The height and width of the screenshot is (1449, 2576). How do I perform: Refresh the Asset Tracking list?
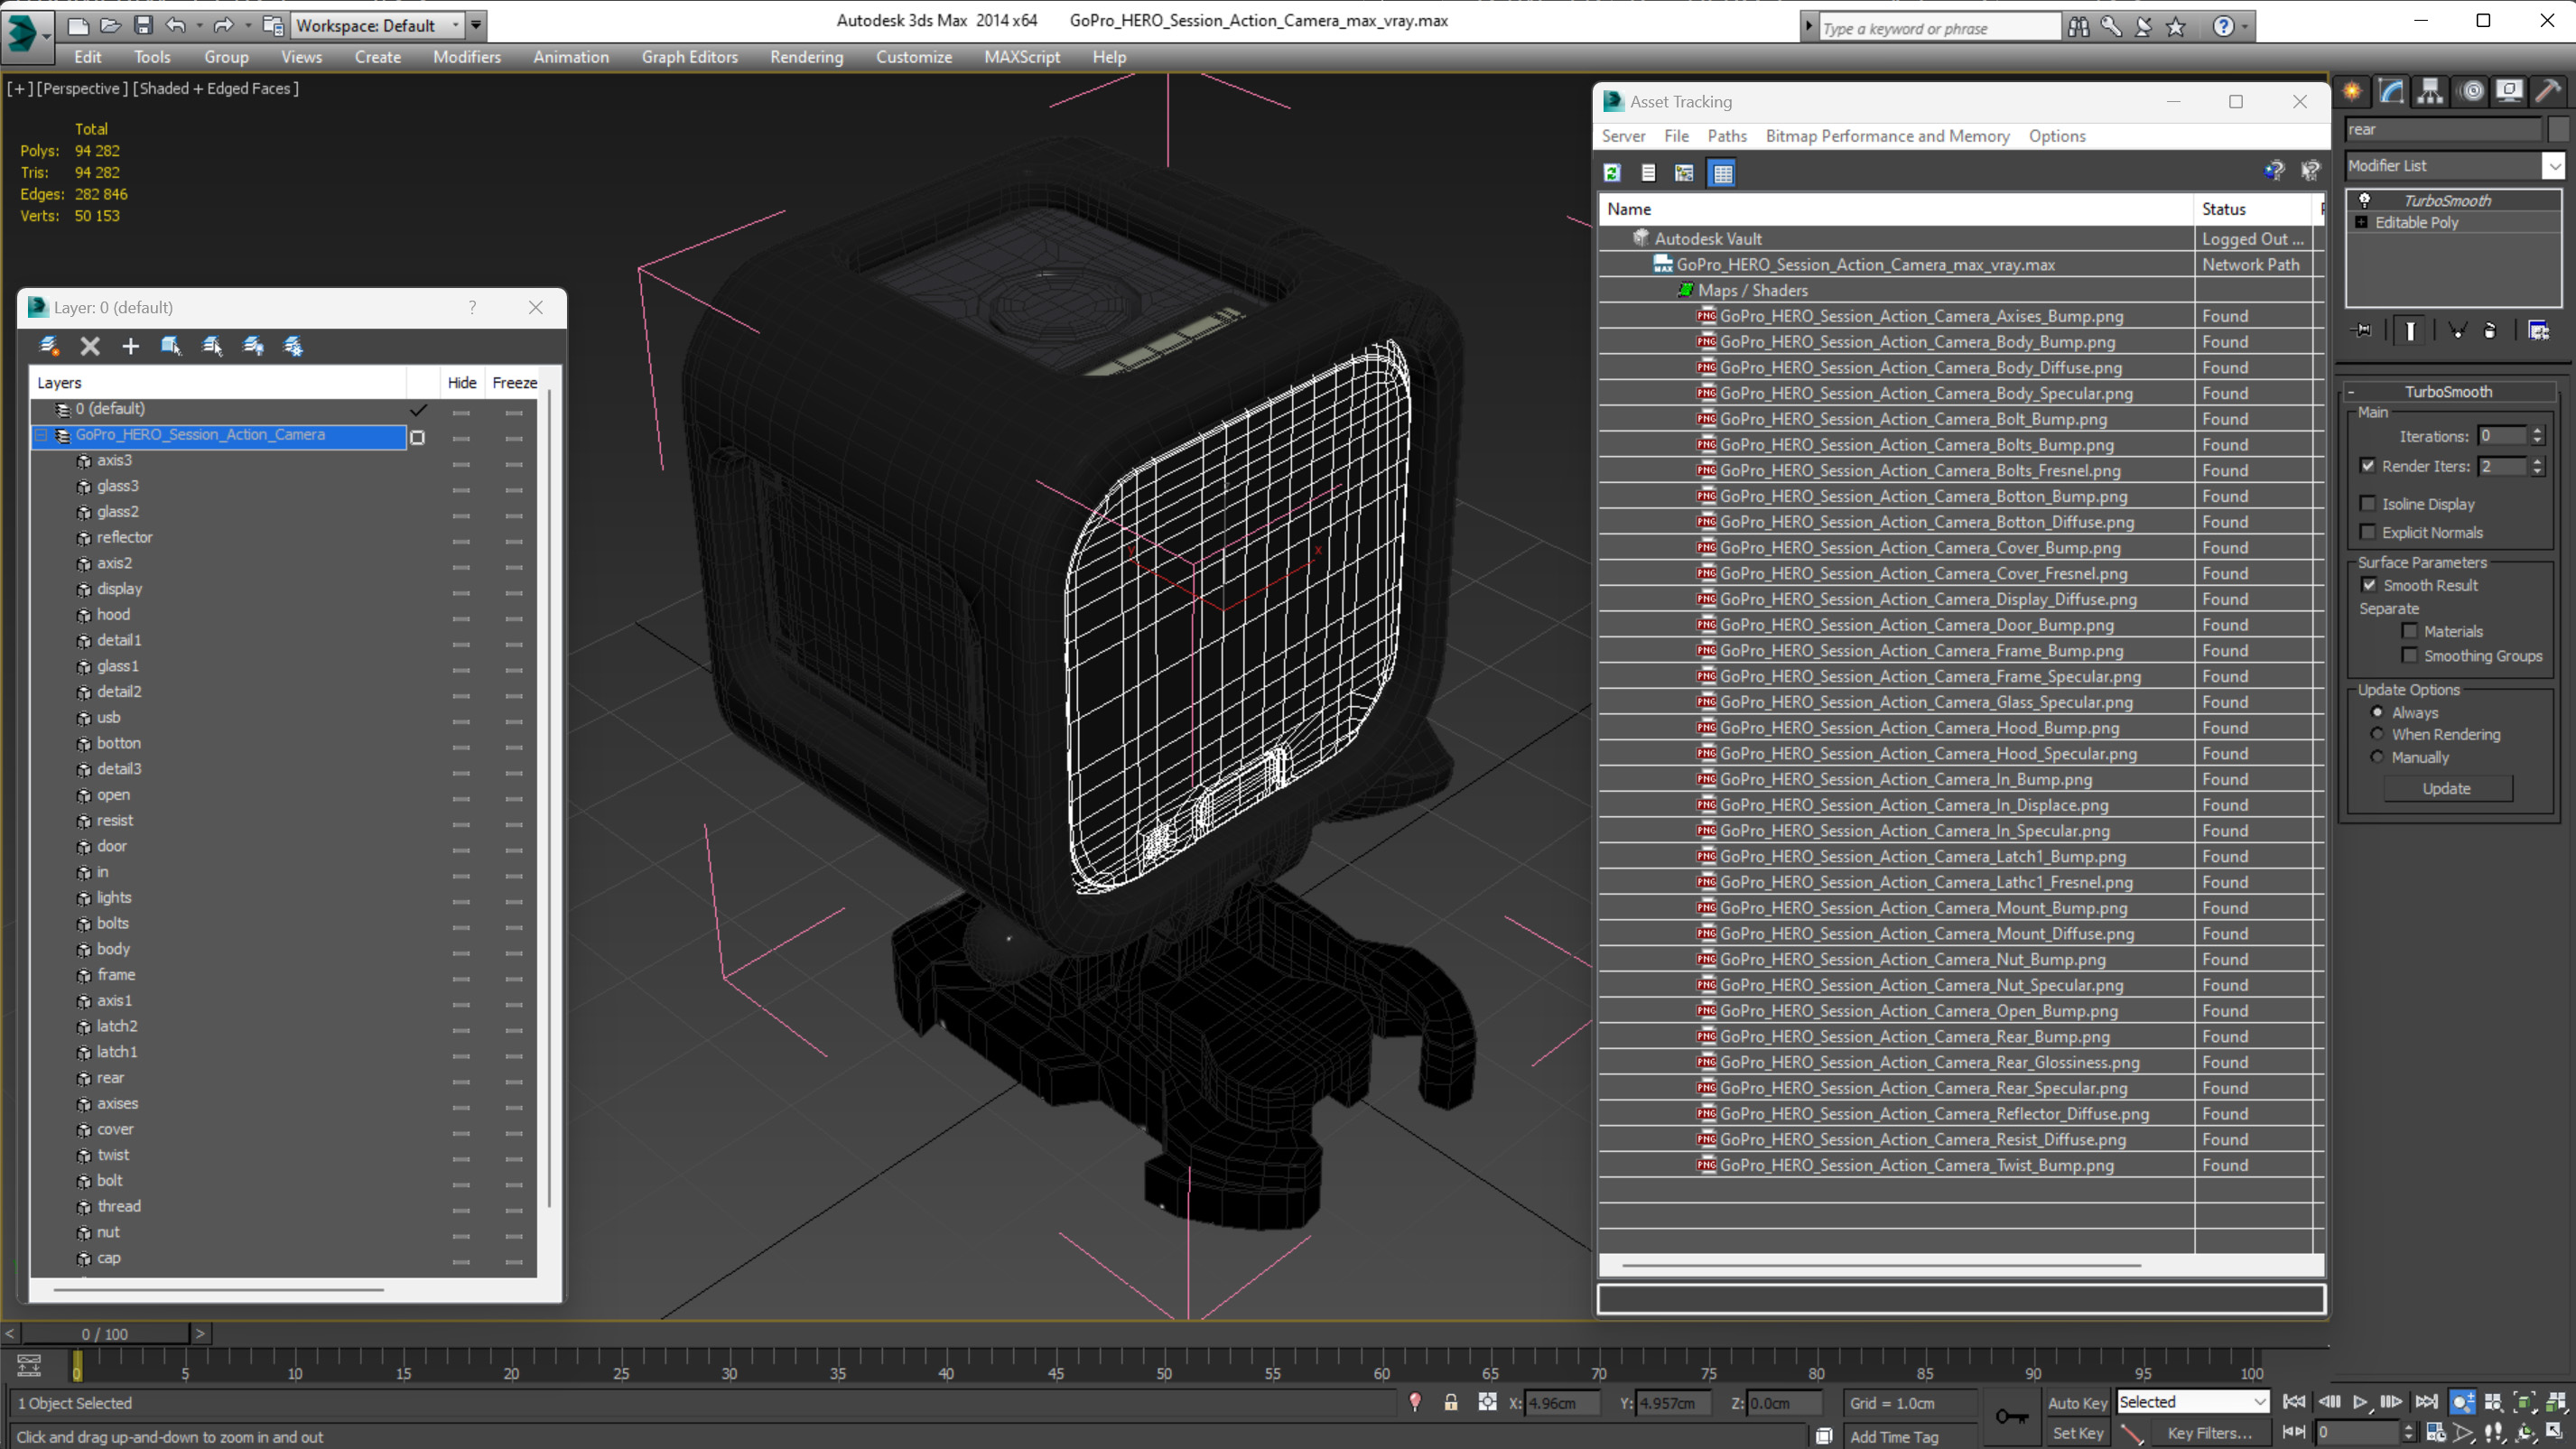[x=1612, y=173]
